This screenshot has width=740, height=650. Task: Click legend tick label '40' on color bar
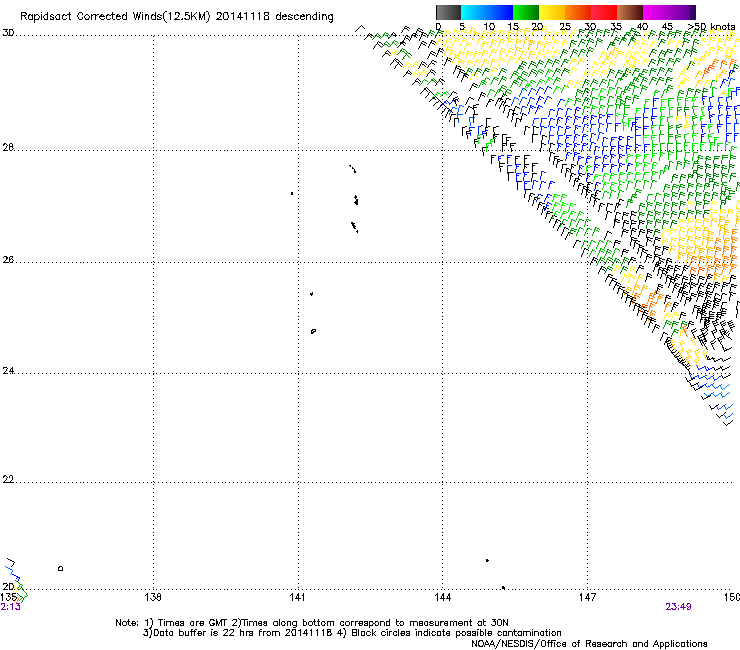point(642,27)
